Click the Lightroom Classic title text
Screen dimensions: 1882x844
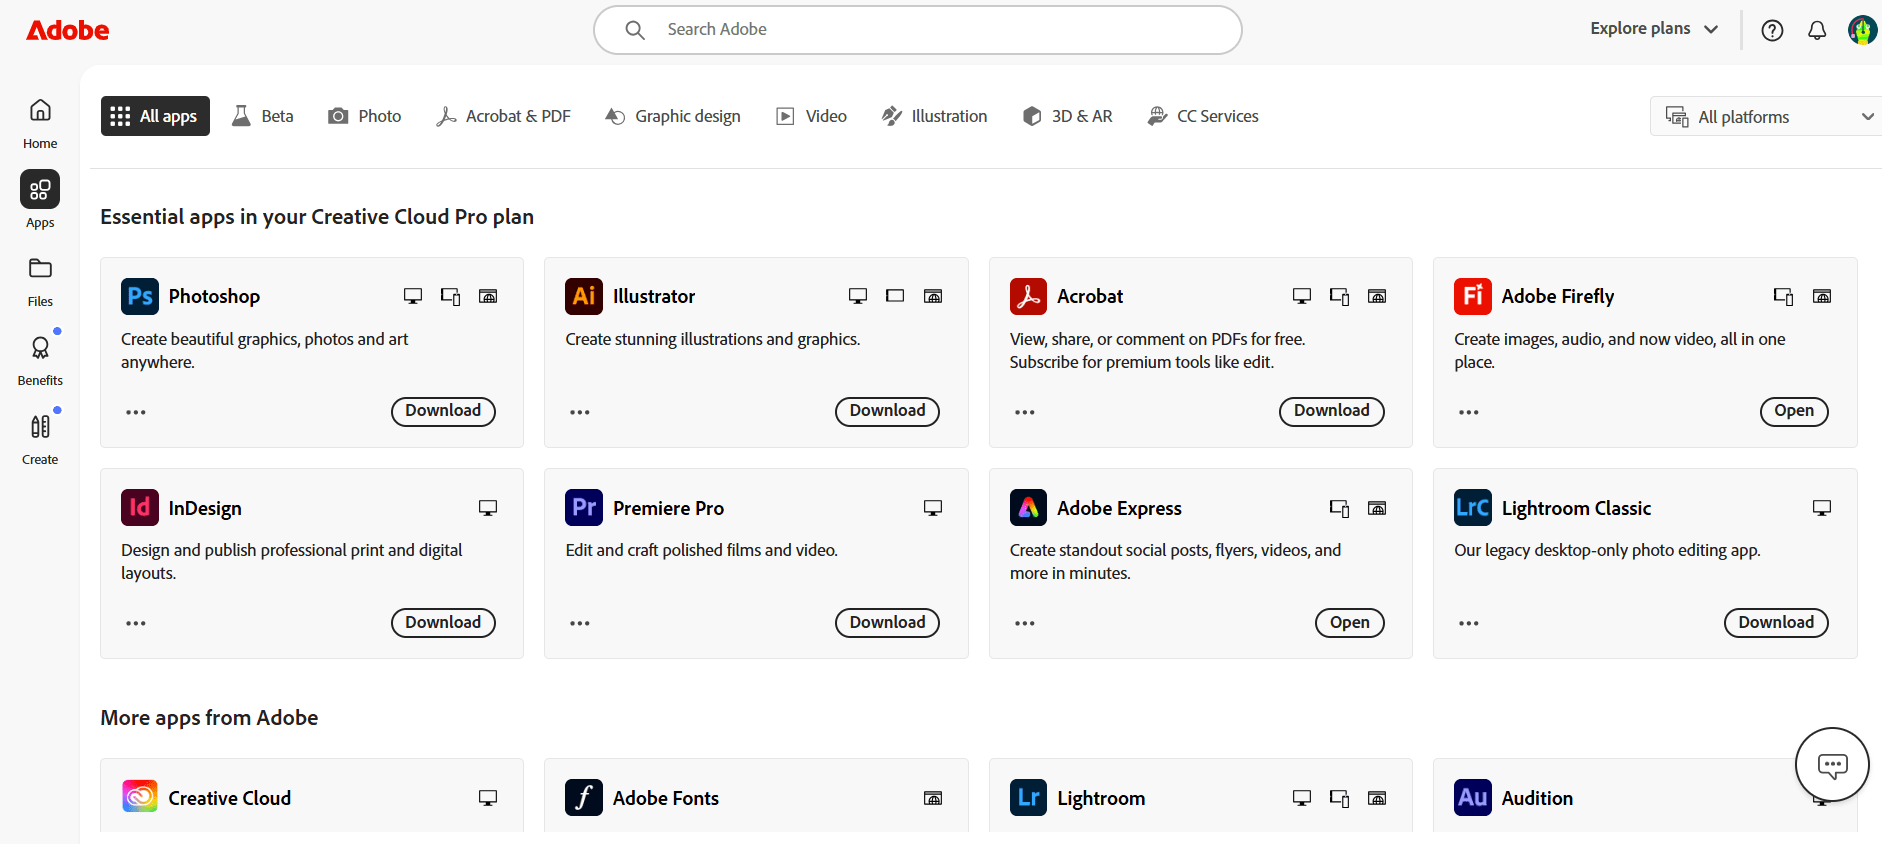[x=1576, y=508]
